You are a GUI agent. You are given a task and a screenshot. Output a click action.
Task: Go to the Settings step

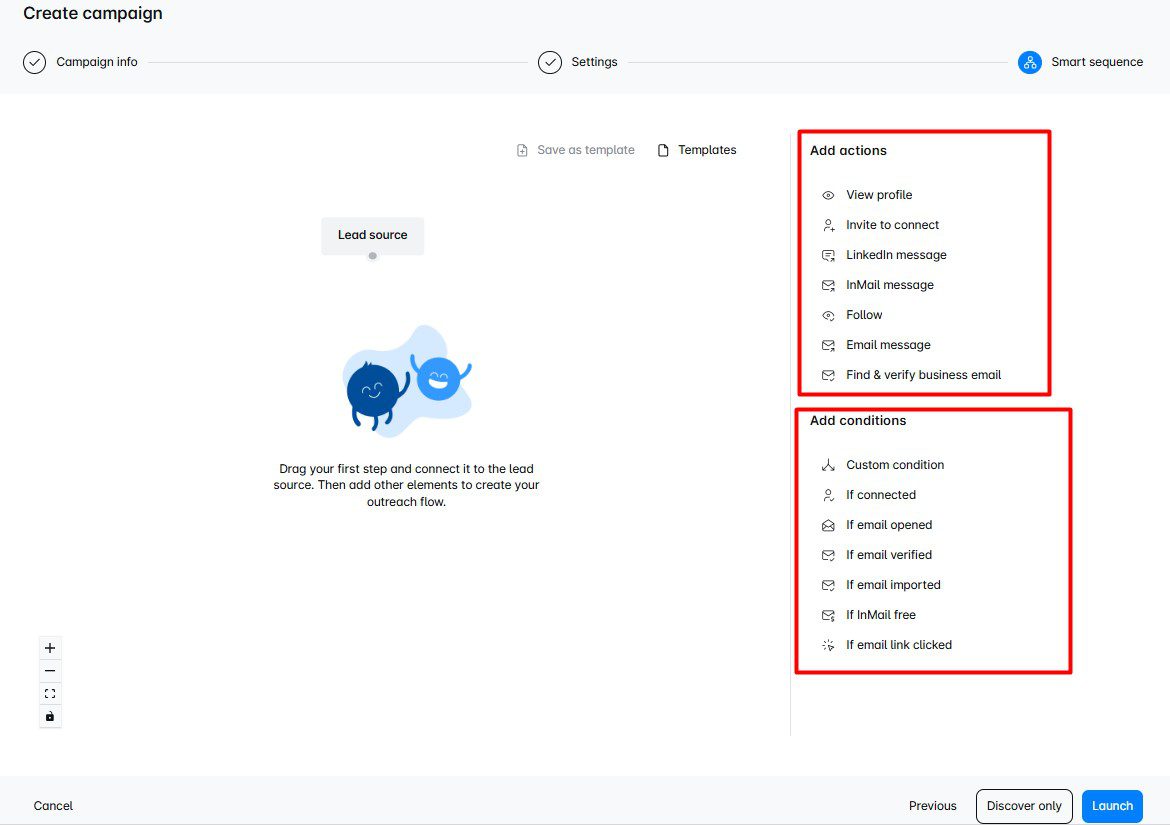pyautogui.click(x=595, y=62)
